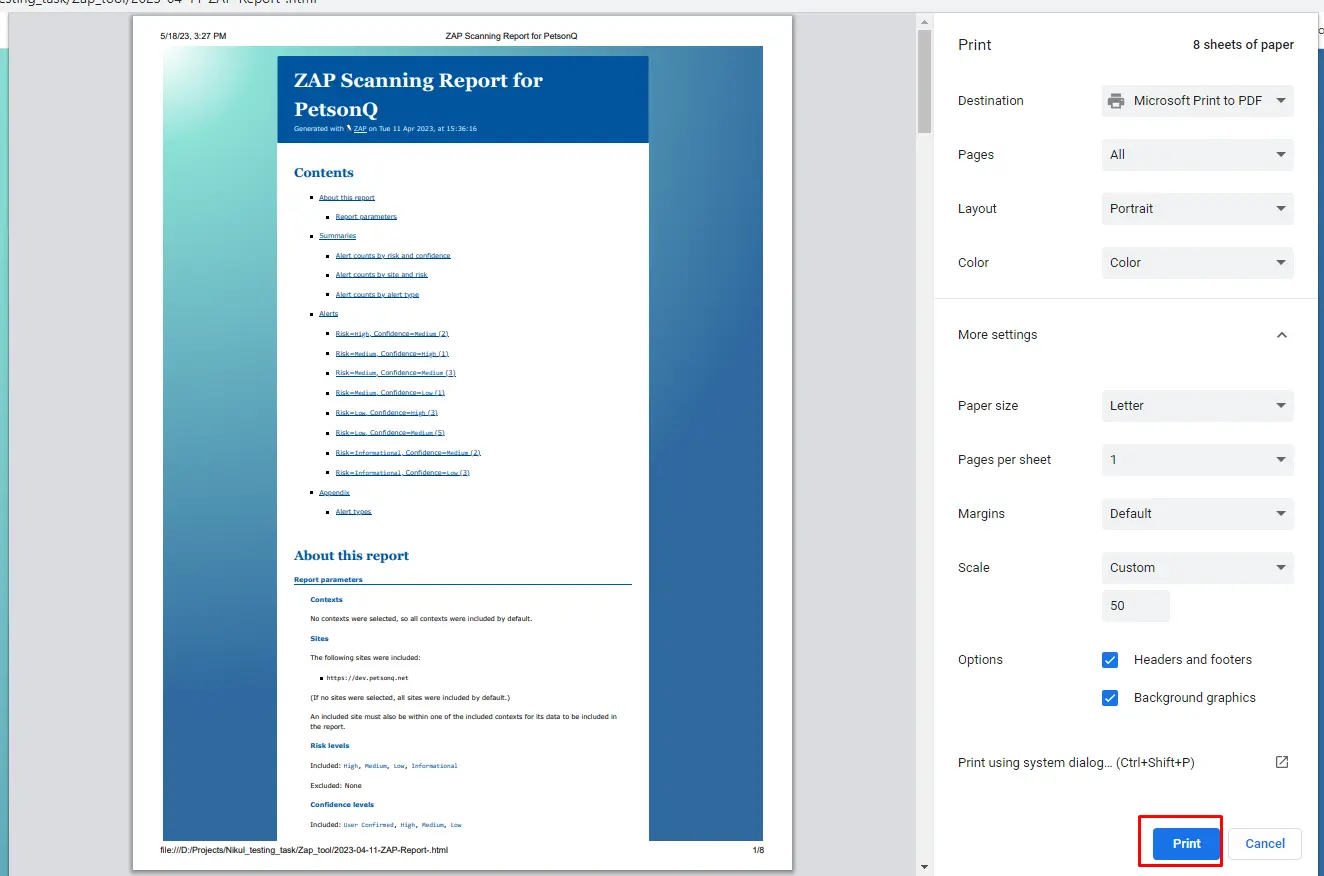Screen dimensions: 1324x876
Task: Click the external-link icon for system dialog
Action: pyautogui.click(x=1282, y=762)
